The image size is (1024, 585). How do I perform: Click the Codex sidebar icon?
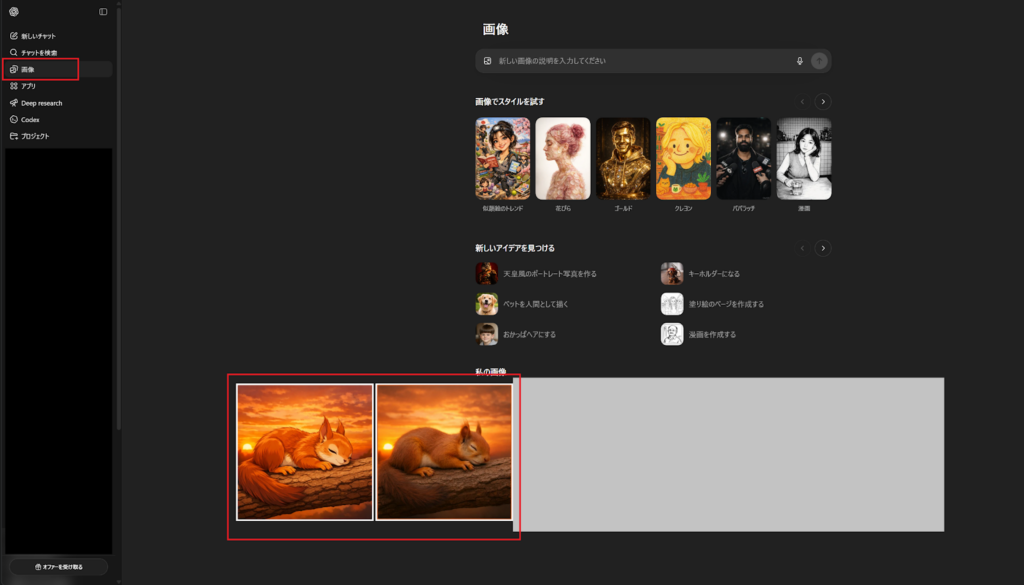(x=13, y=119)
